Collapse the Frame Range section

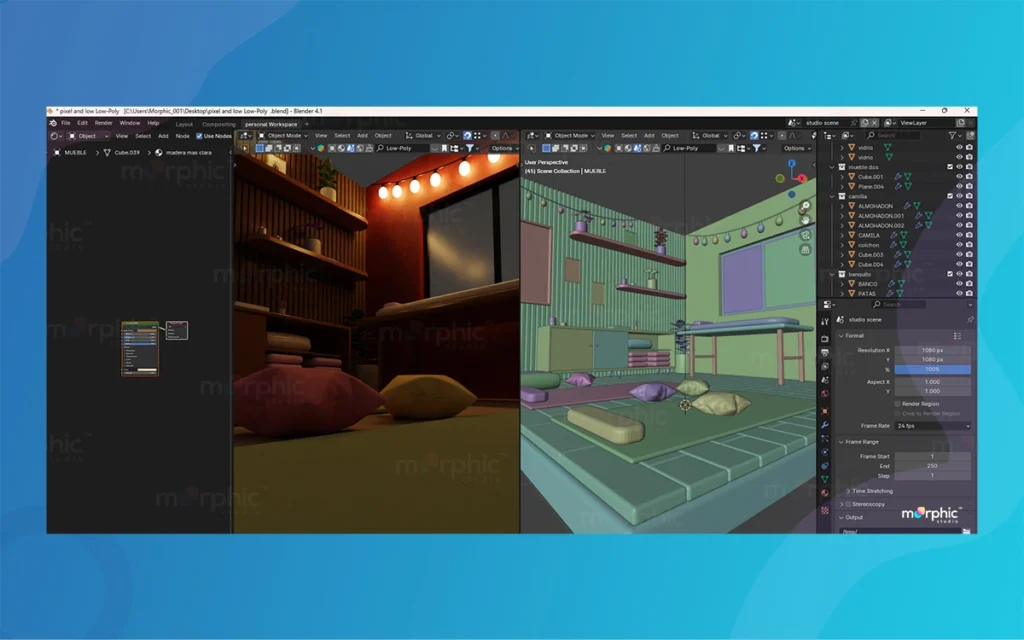pos(841,441)
